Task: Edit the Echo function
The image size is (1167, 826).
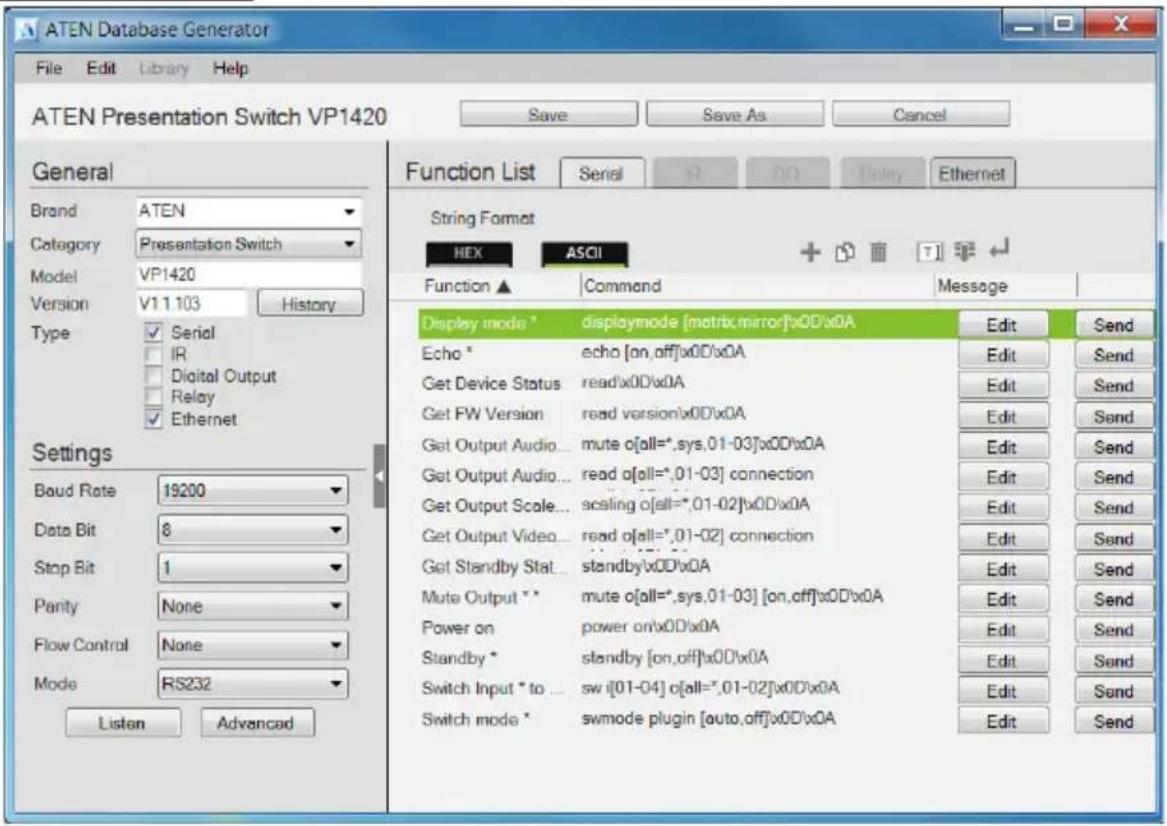Action: 1003,355
